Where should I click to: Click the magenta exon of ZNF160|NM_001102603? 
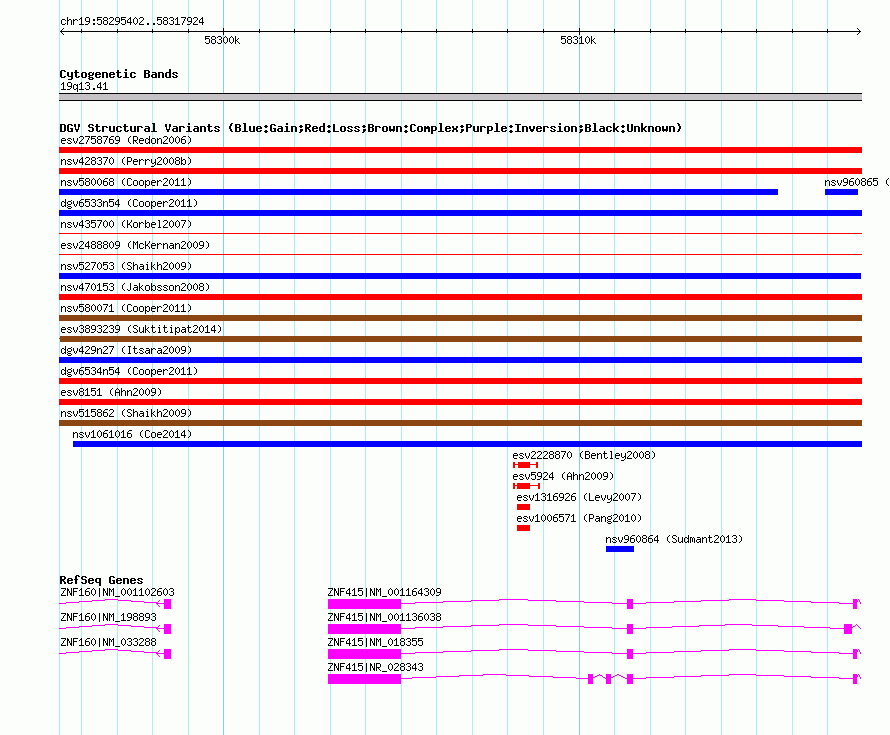[167, 604]
